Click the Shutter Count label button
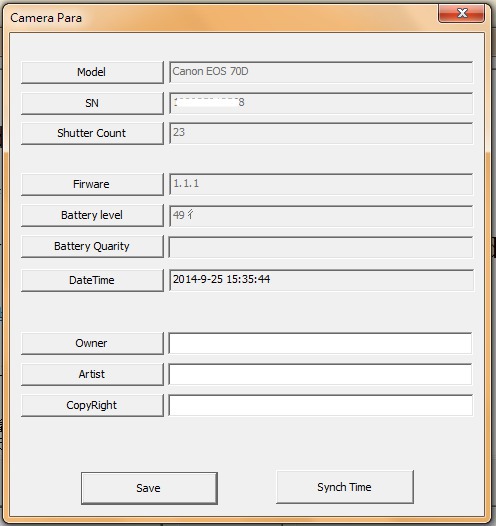 point(92,134)
